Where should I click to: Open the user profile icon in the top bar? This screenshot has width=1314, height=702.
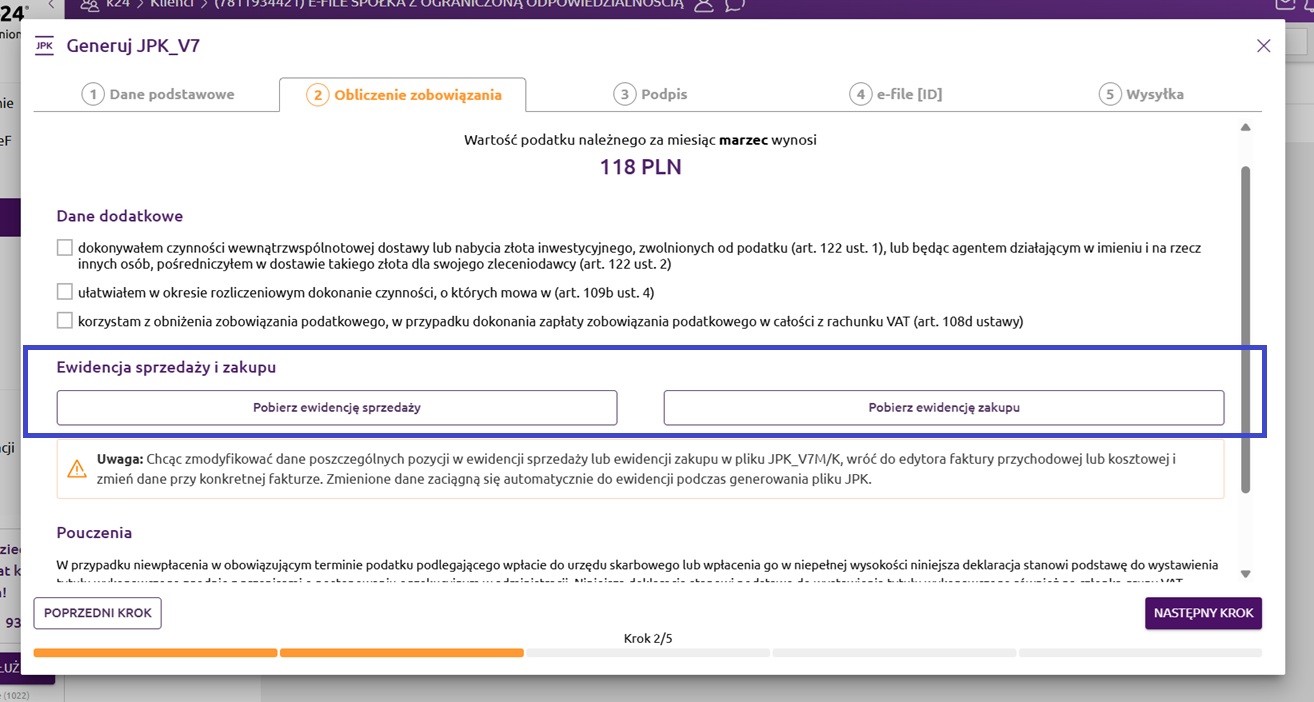704,6
